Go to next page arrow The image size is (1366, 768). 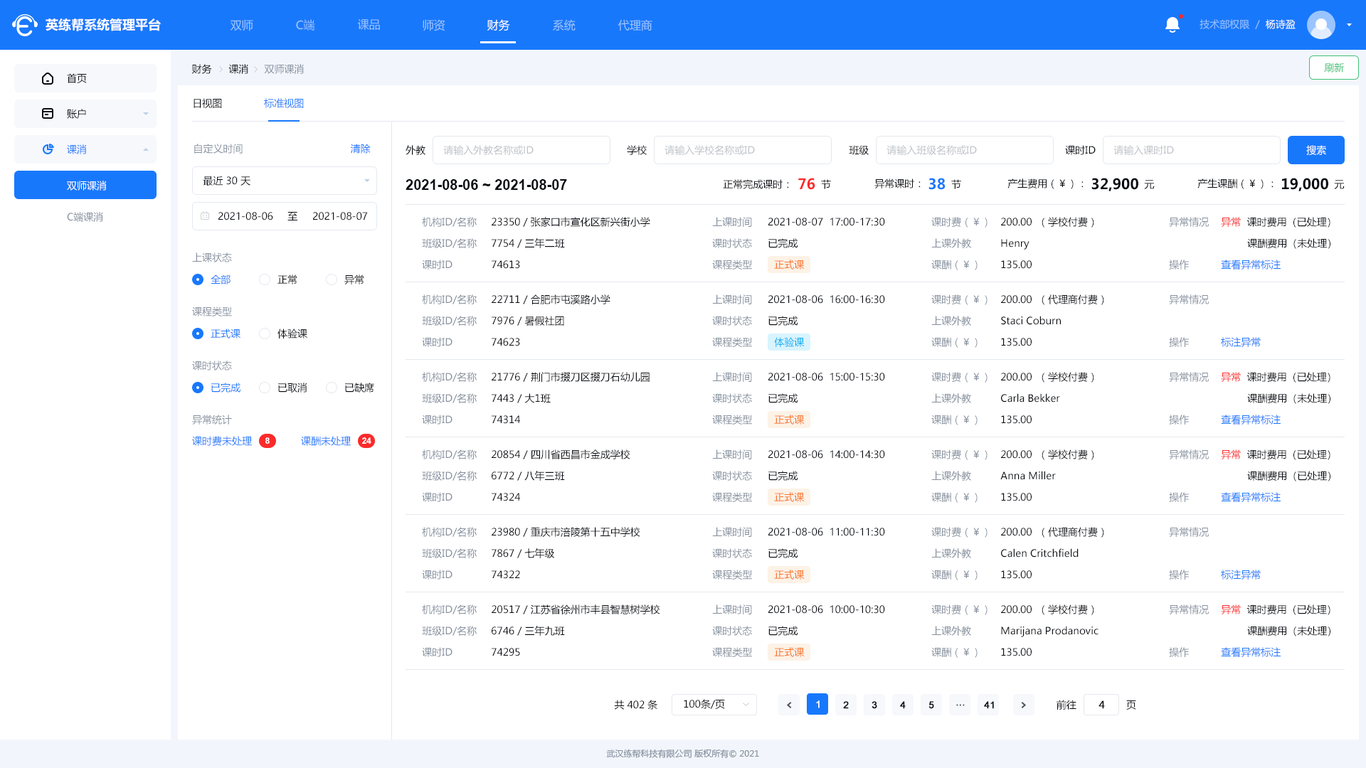pyautogui.click(x=1023, y=705)
